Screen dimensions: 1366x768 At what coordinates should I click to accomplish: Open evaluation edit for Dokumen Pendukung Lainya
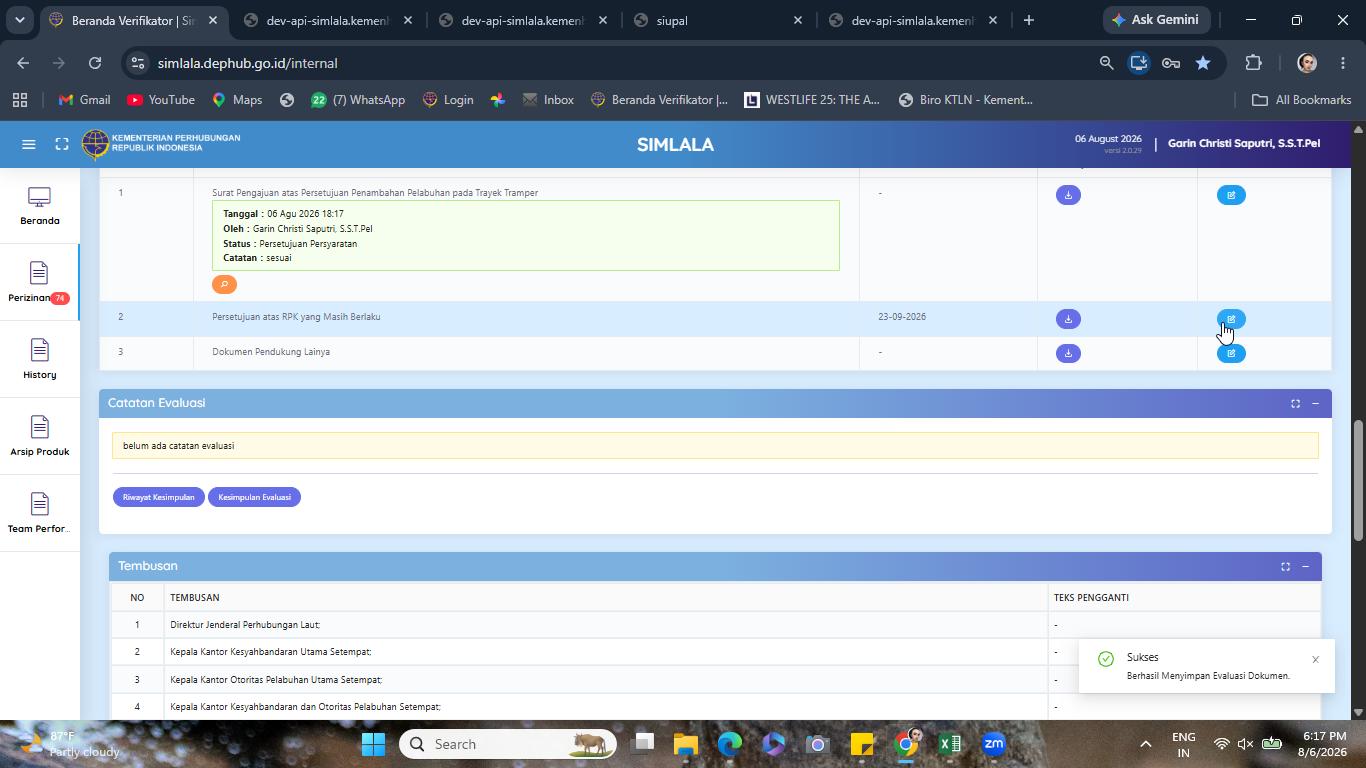(x=1231, y=353)
